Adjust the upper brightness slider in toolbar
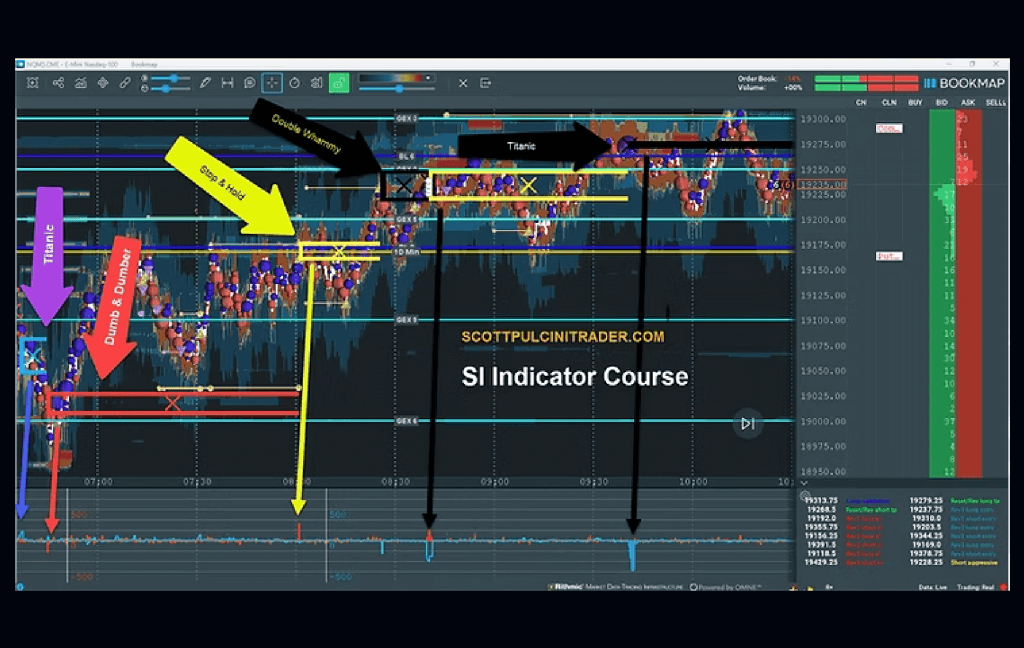Image resolution: width=1024 pixels, height=648 pixels. click(x=170, y=78)
